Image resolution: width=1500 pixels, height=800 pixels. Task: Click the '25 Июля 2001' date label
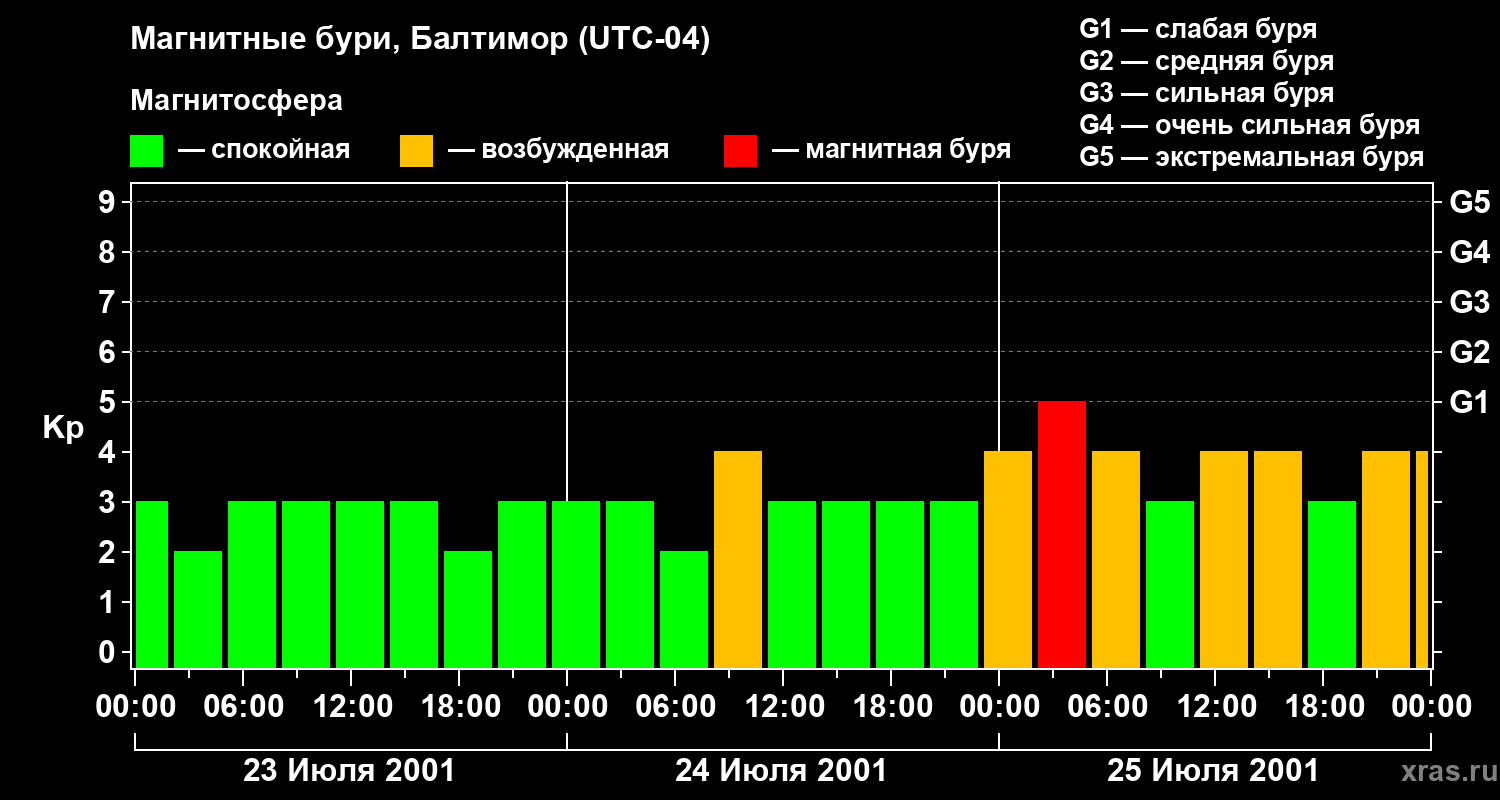click(x=1213, y=771)
